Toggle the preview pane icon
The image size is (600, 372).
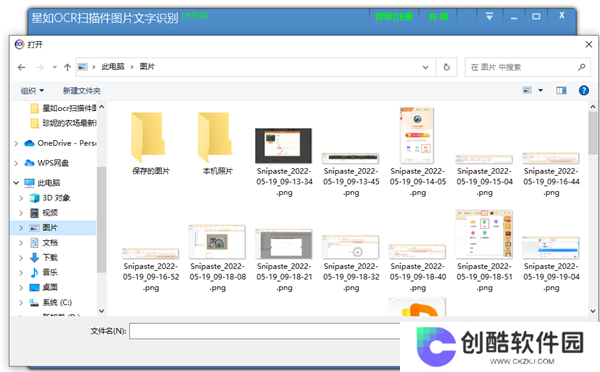pyautogui.click(x=561, y=90)
